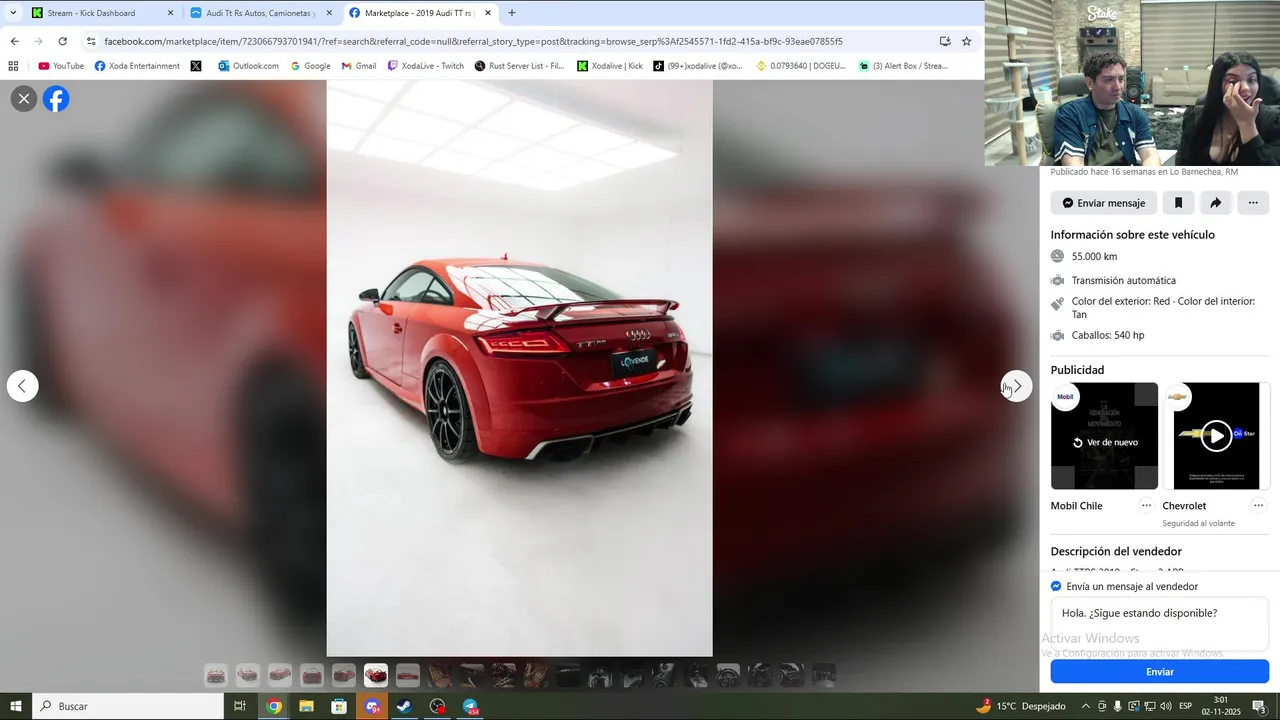The width and height of the screenshot is (1280, 720).
Task: Open the taskbar clock showing 3:01
Action: coord(1221,706)
